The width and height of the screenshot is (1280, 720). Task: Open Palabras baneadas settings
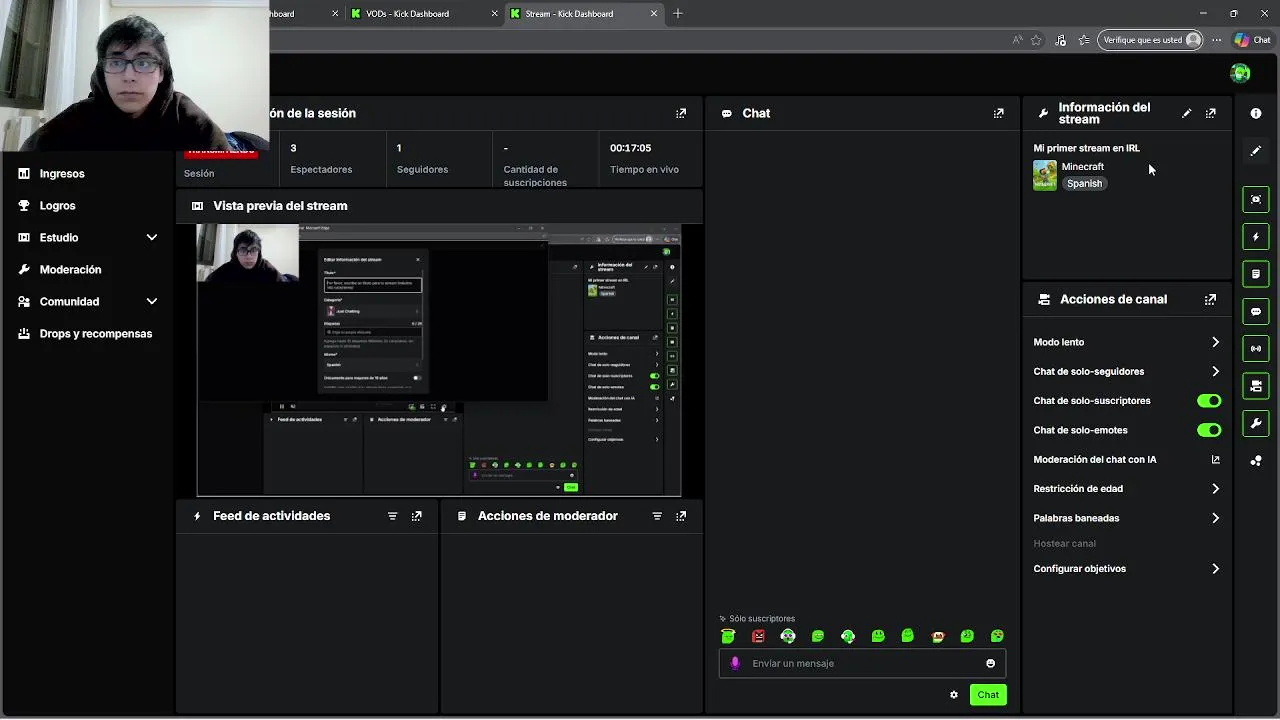1126,518
